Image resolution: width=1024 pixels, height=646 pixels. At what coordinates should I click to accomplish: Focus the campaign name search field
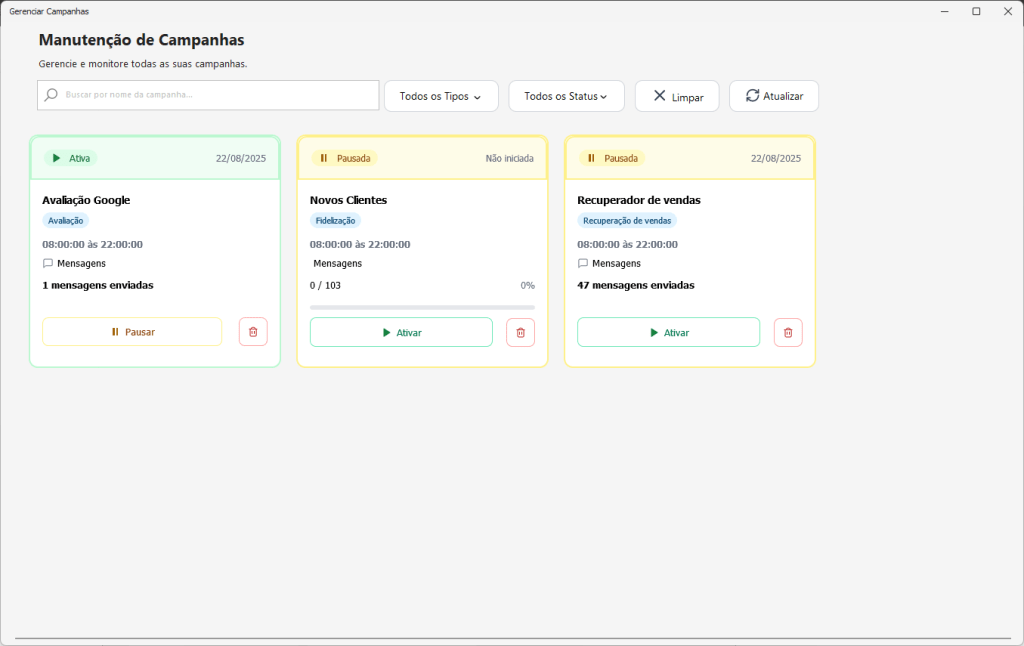[x=208, y=95]
